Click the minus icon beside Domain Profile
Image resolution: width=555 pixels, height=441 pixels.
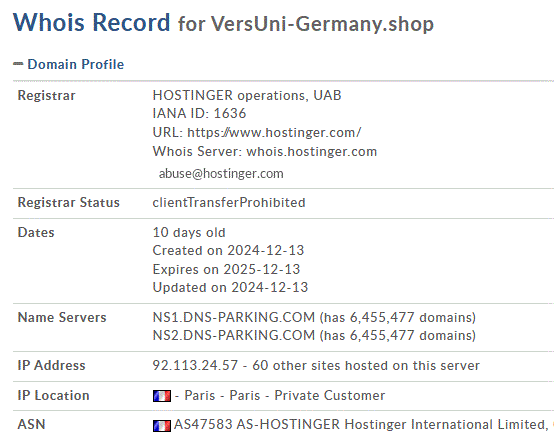click(18, 64)
